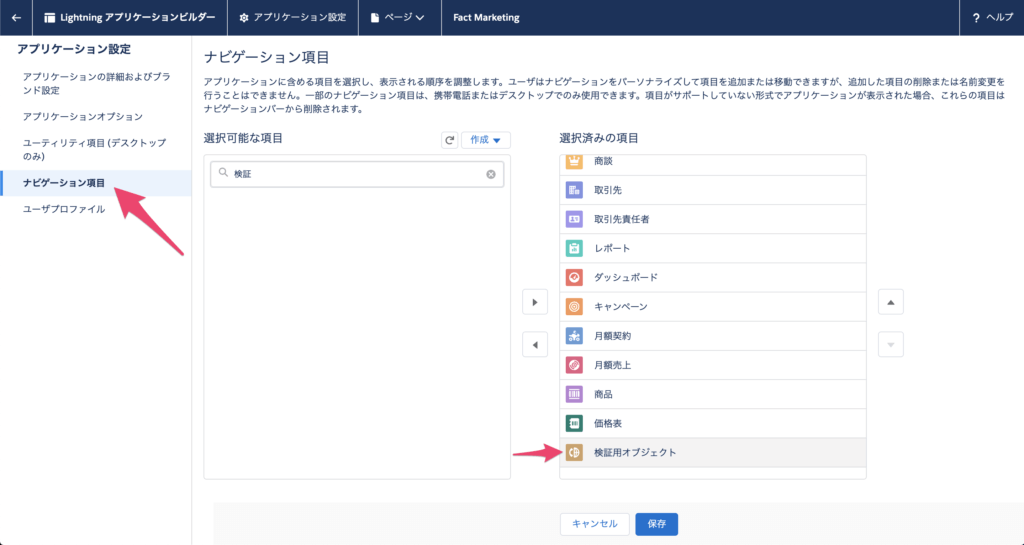This screenshot has width=1024, height=545.
Task: Select the 検証用オブジェクト item icon
Action: (574, 453)
